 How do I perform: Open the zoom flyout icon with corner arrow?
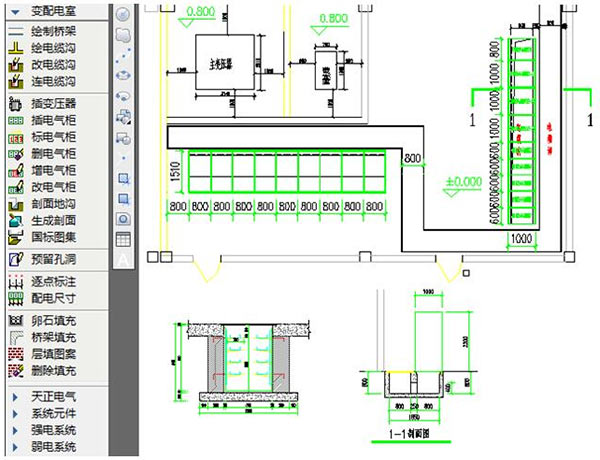(123, 117)
